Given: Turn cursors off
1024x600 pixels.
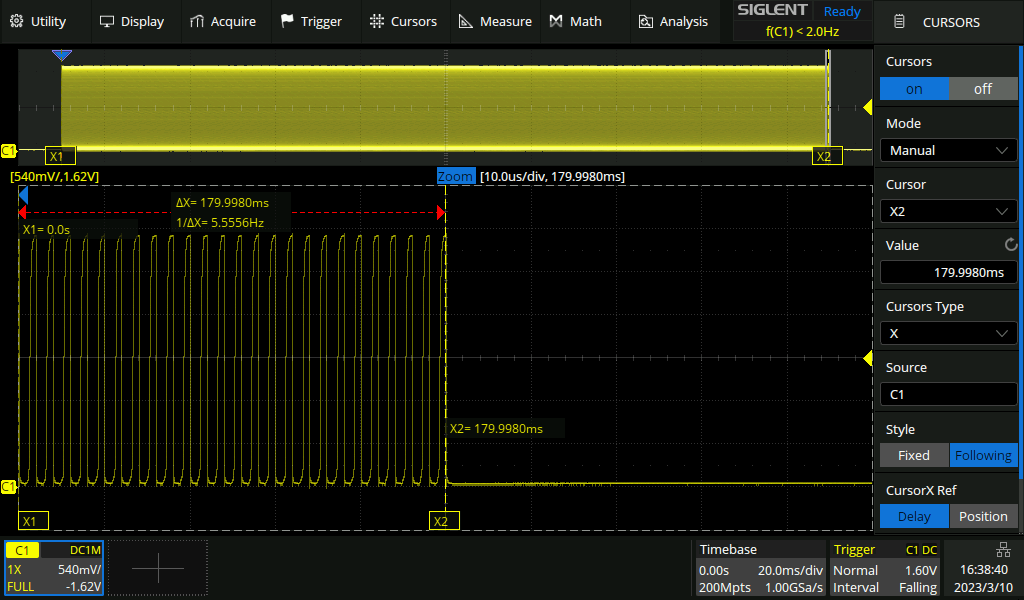Looking at the screenshot, I should (983, 89).
